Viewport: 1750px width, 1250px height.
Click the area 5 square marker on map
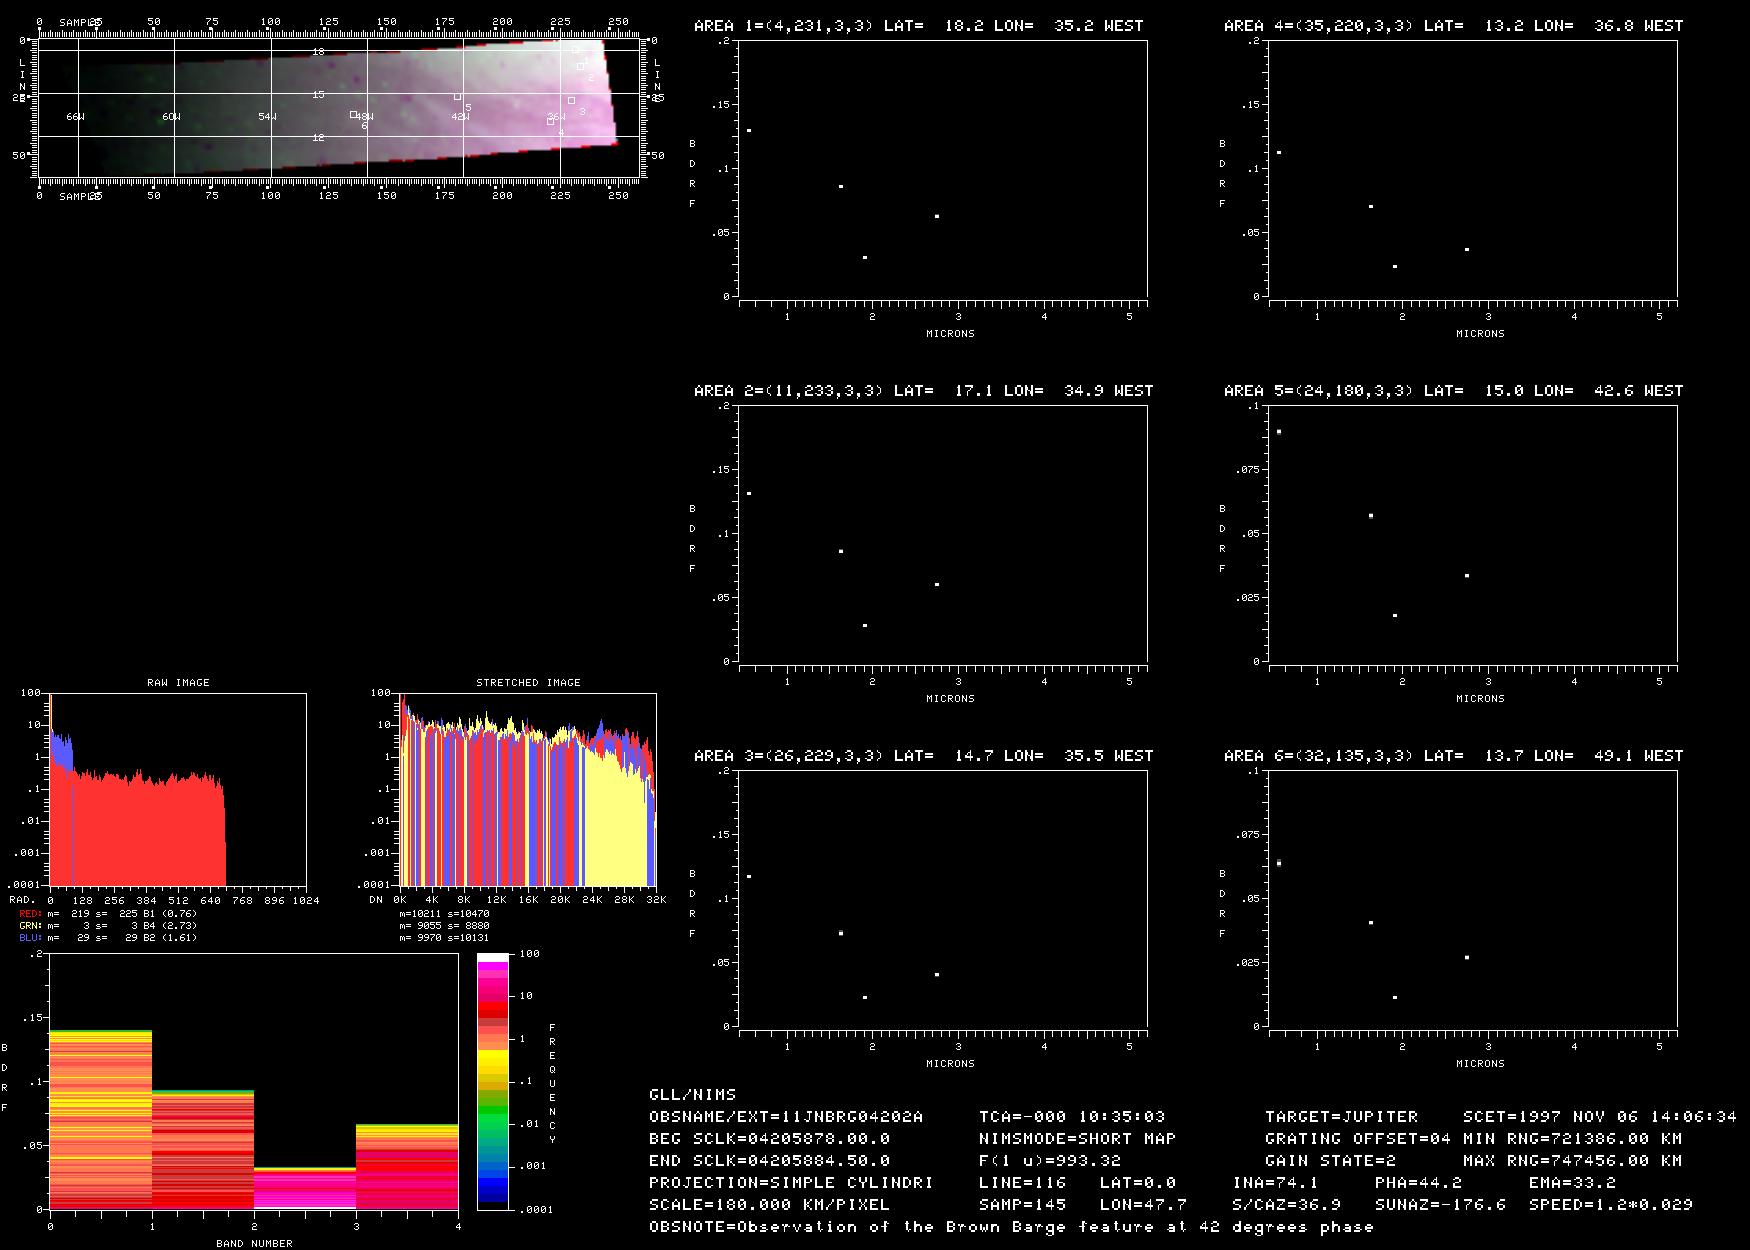[x=457, y=97]
